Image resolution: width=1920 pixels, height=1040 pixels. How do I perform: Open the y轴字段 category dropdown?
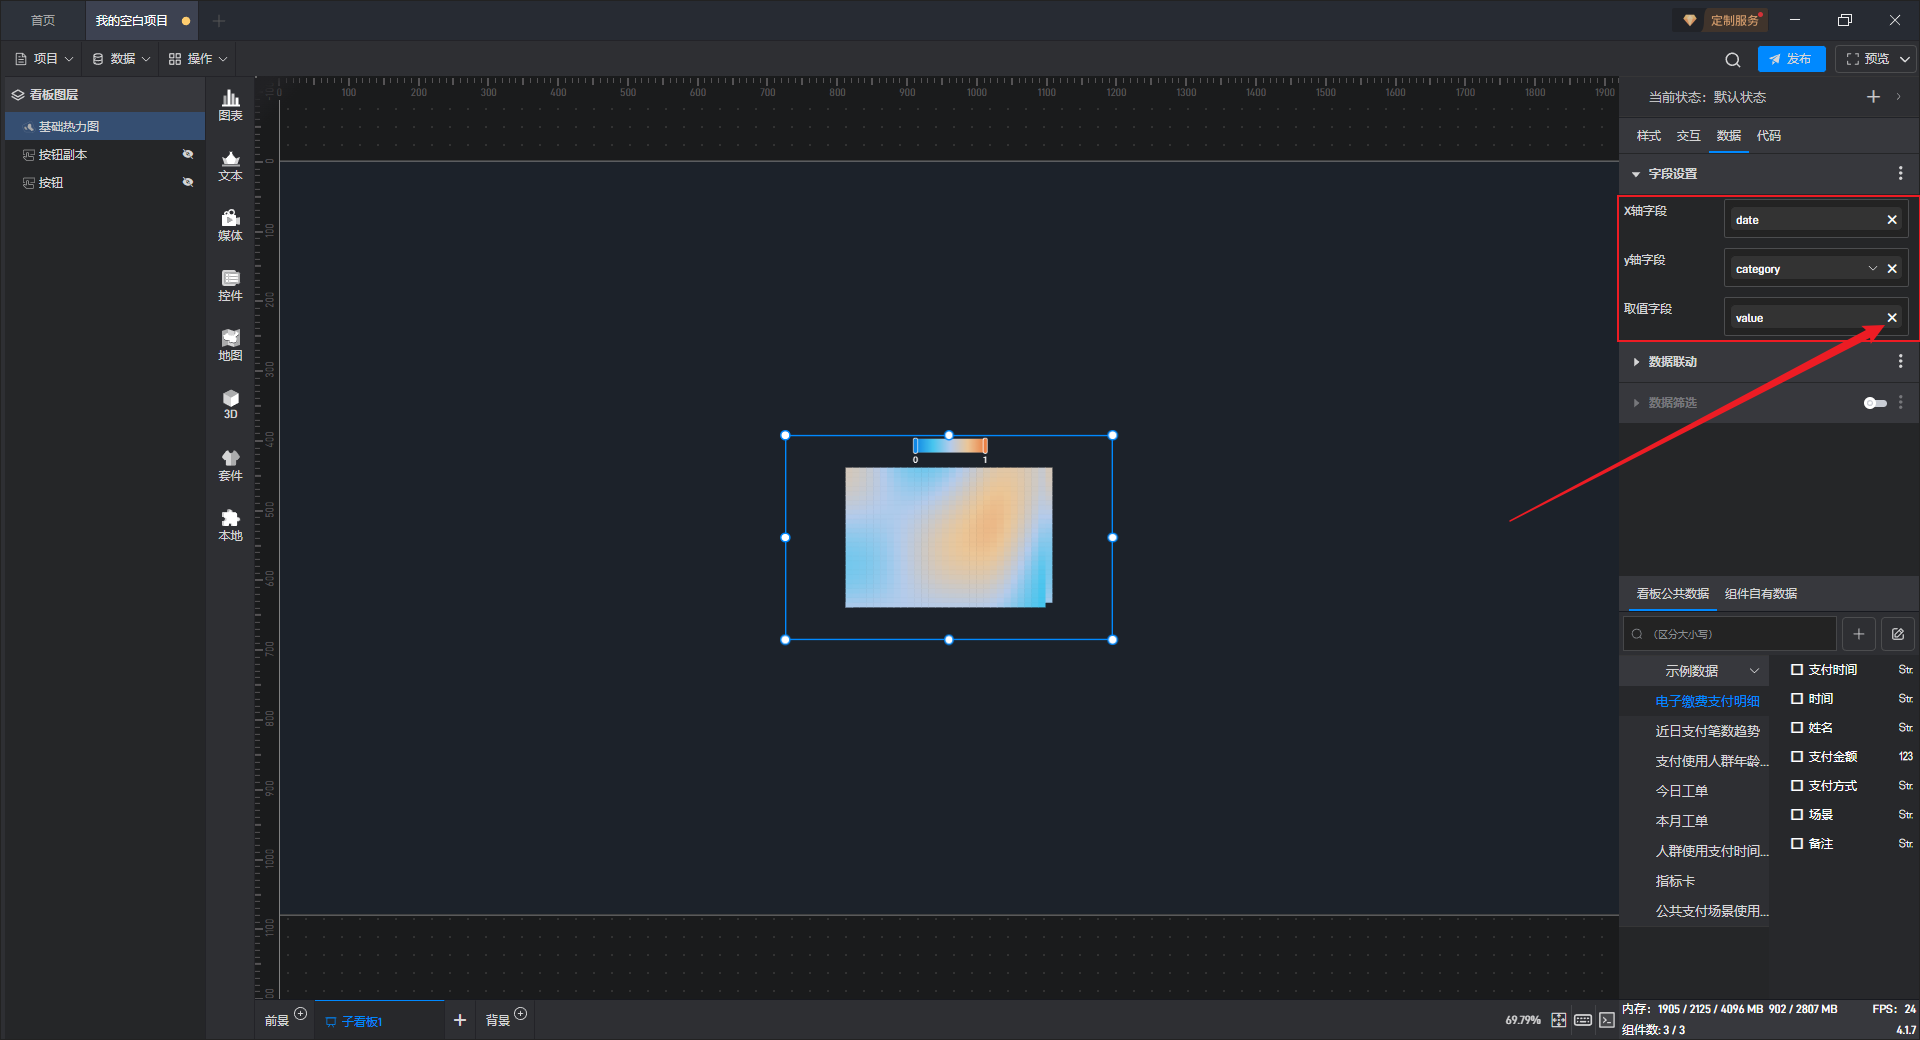[x=1872, y=269]
